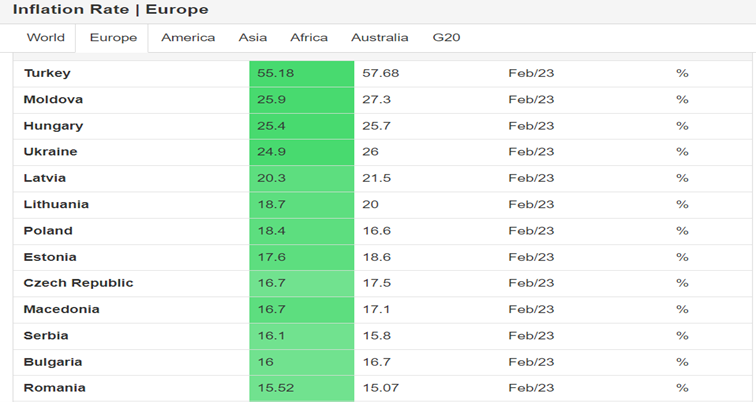Click the Moldova row link
756x402 pixels.
[53, 100]
